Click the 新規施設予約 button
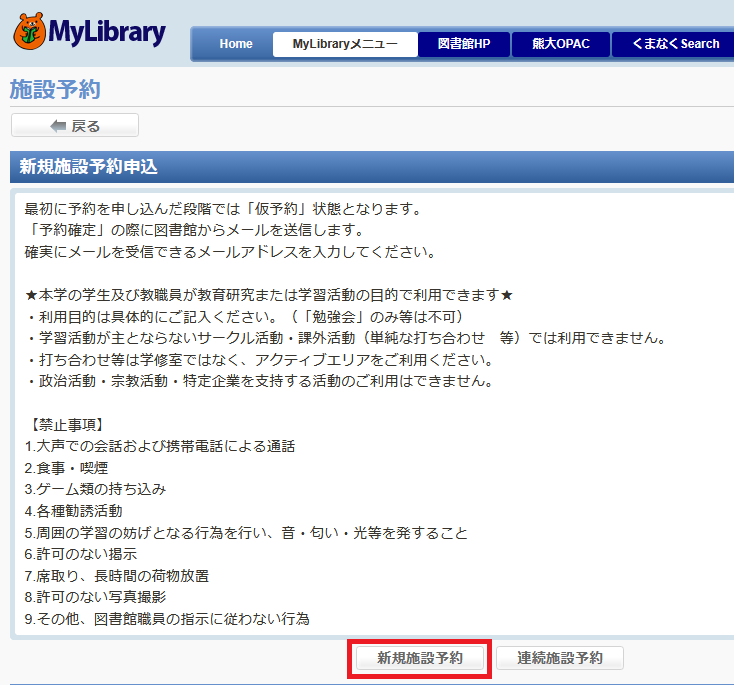This screenshot has height=685, width=734. point(420,658)
